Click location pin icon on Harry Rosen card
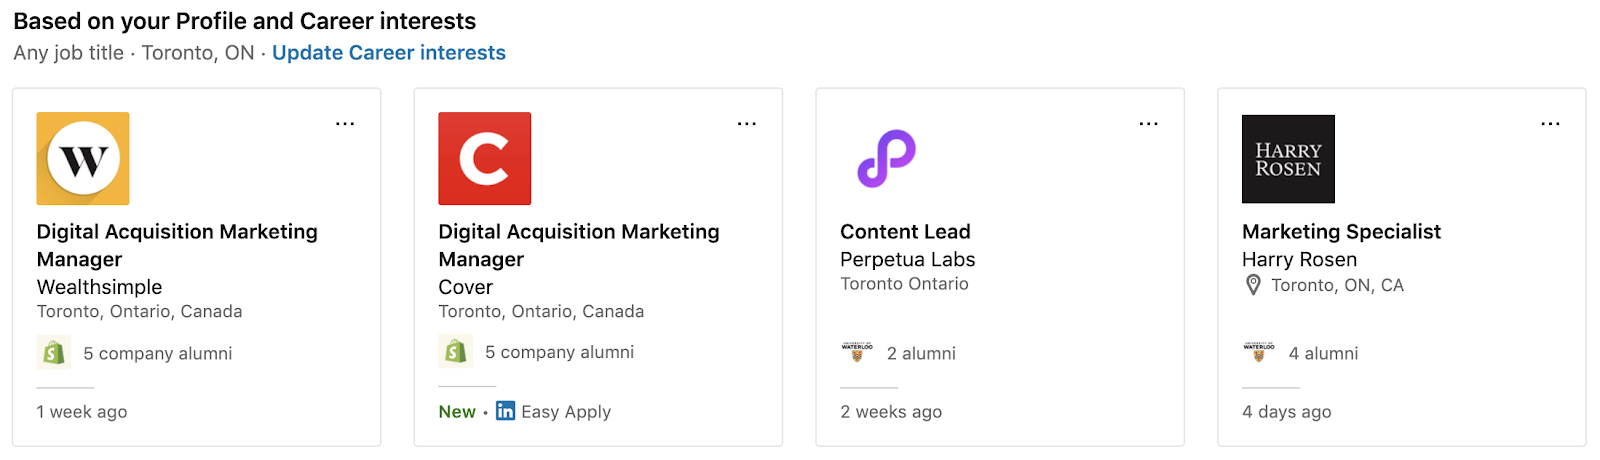The width and height of the screenshot is (1600, 460). click(1253, 286)
